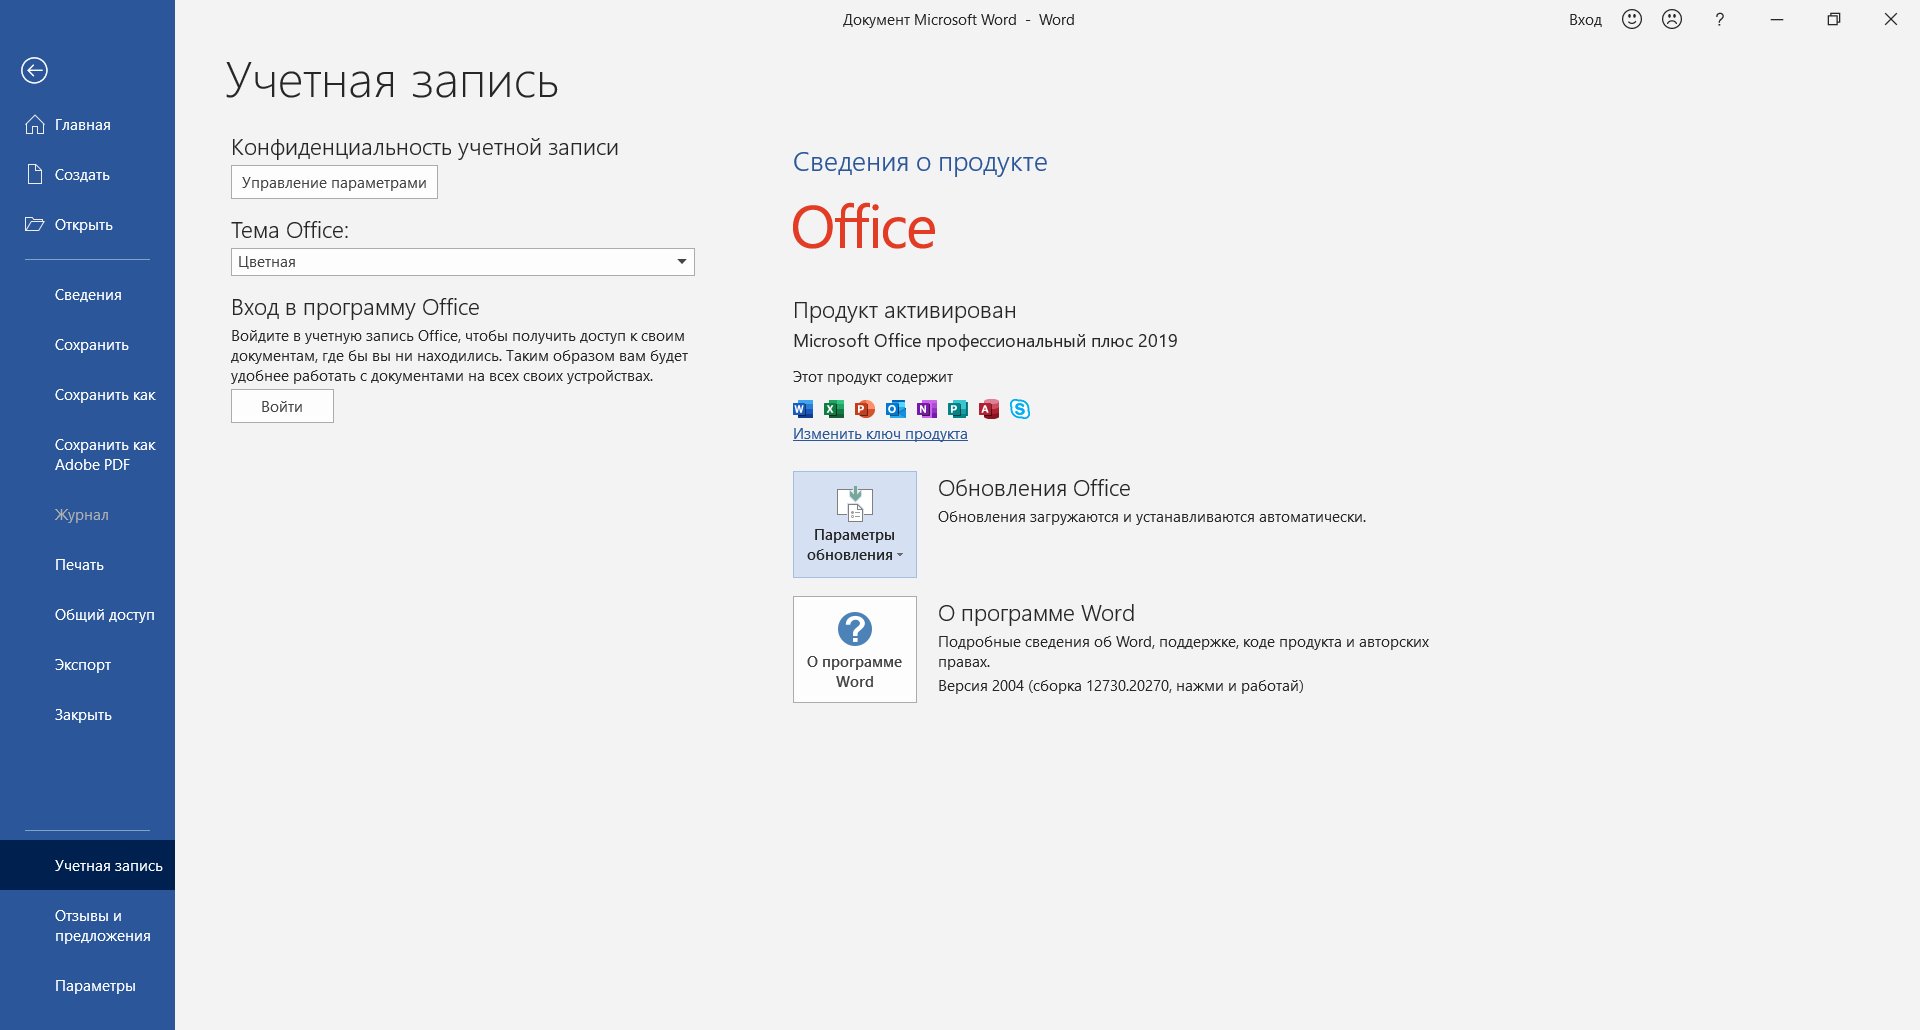Click the Access icon in product list
1920x1030 pixels.
[x=989, y=409]
